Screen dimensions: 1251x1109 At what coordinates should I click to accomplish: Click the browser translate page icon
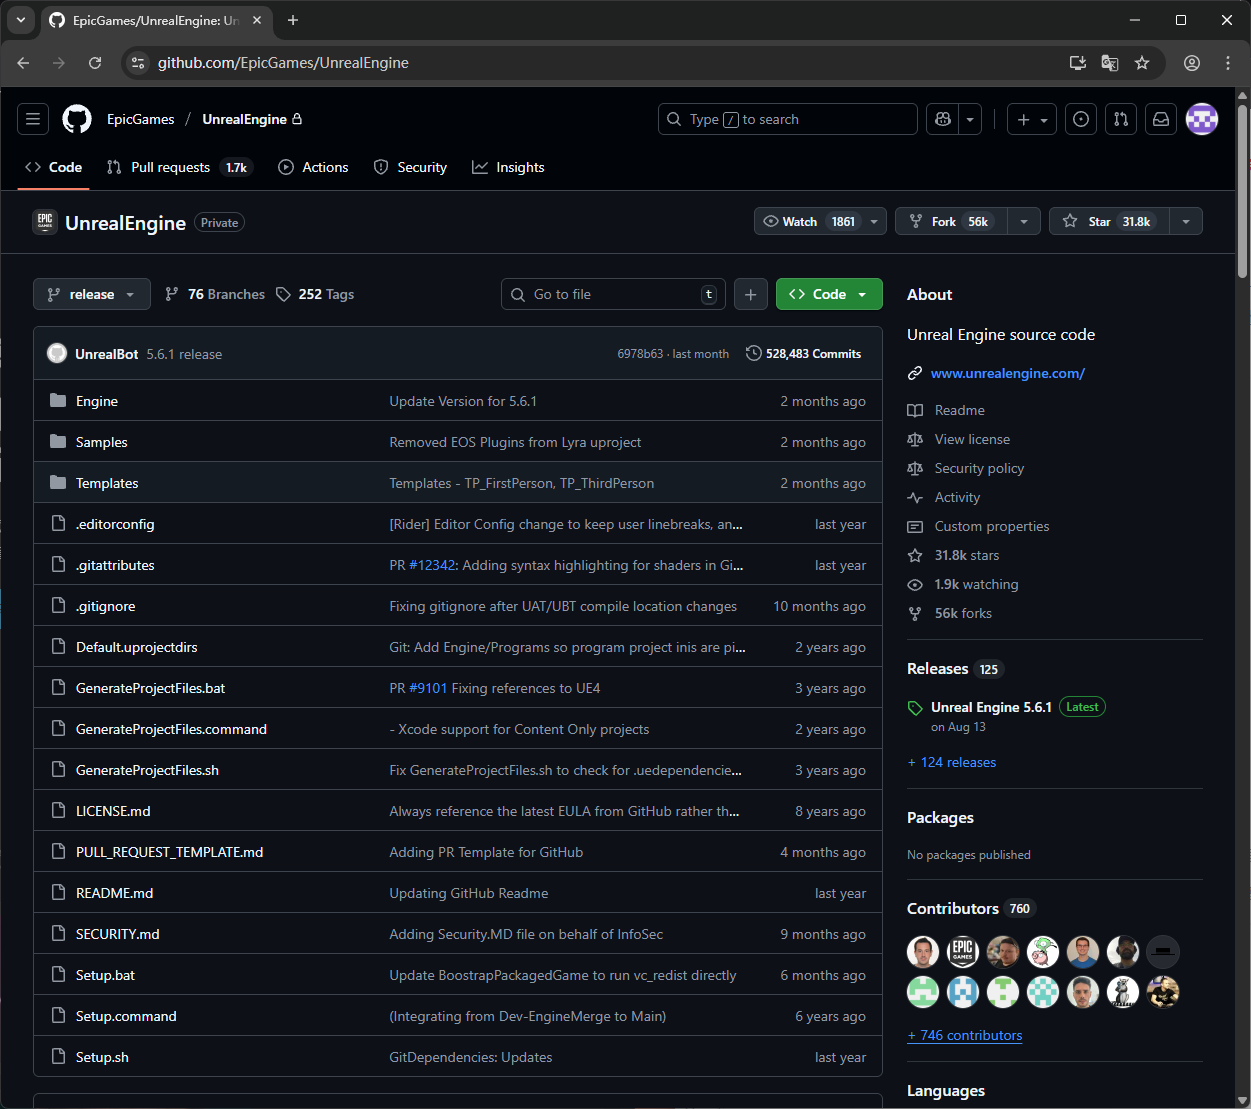point(1110,62)
